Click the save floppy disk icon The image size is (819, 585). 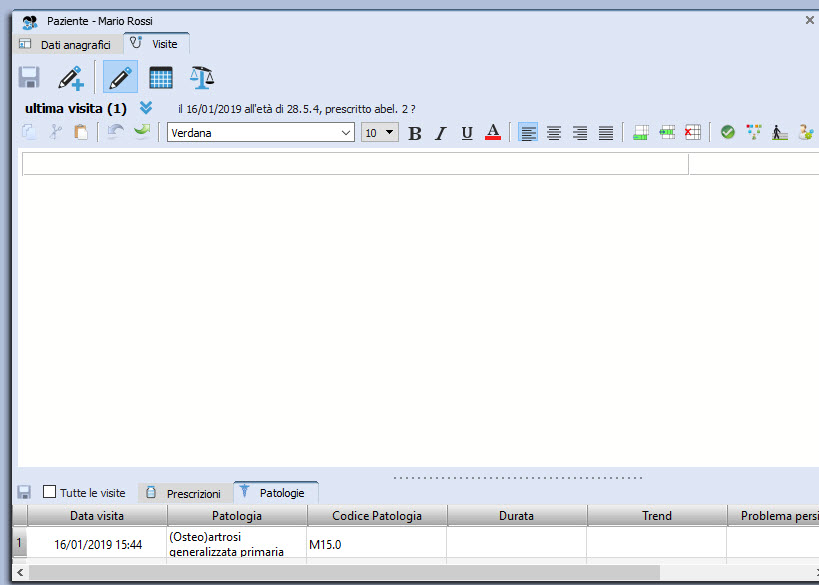29,77
